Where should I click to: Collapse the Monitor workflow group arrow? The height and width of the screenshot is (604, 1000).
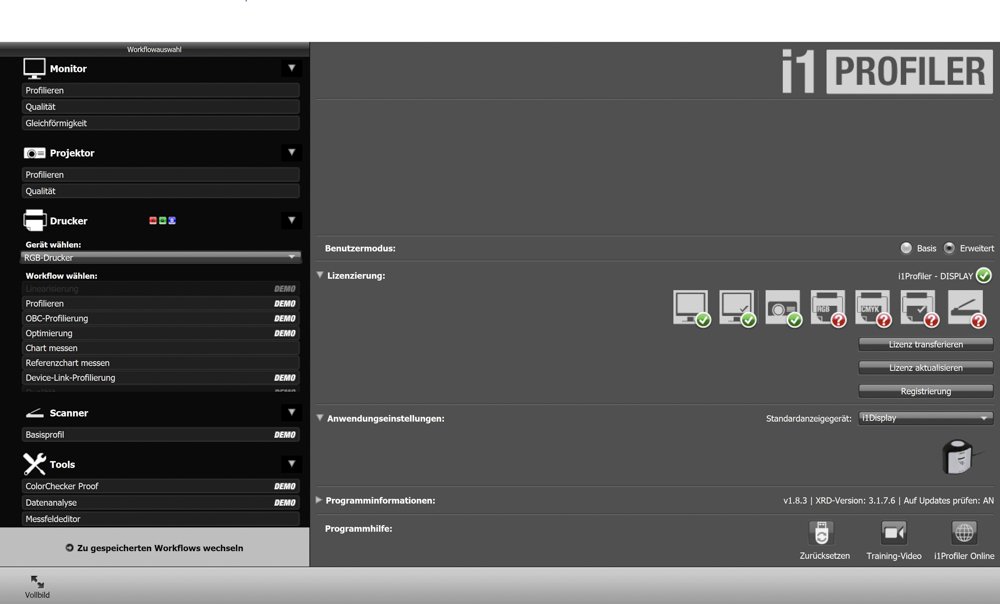(291, 69)
